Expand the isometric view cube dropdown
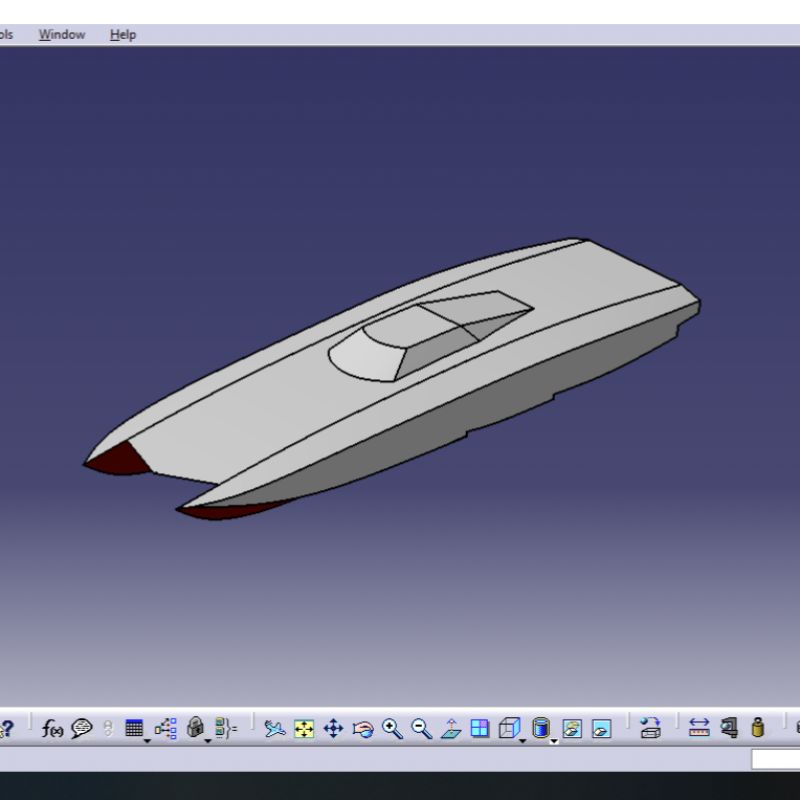The height and width of the screenshot is (800, 800). [522, 742]
